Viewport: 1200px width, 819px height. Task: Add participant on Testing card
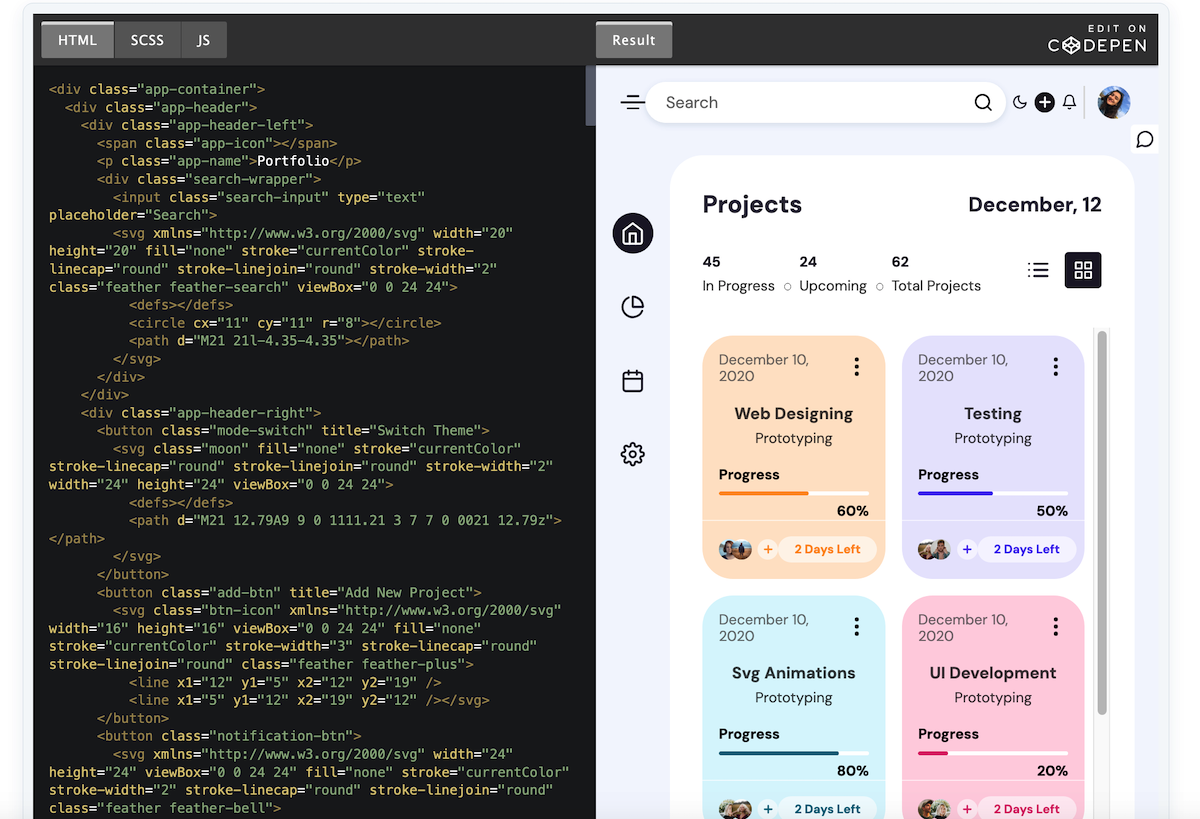click(967, 549)
